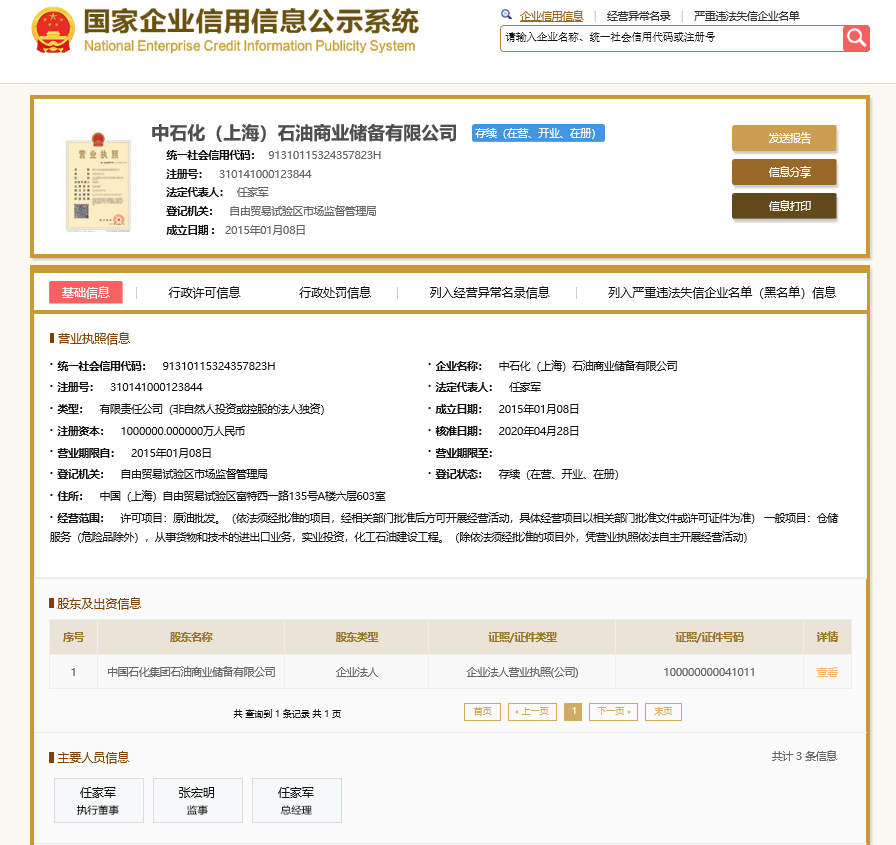The width and height of the screenshot is (896, 845).
Task: Switch to the 行政处罚信息 tab
Action: (335, 293)
